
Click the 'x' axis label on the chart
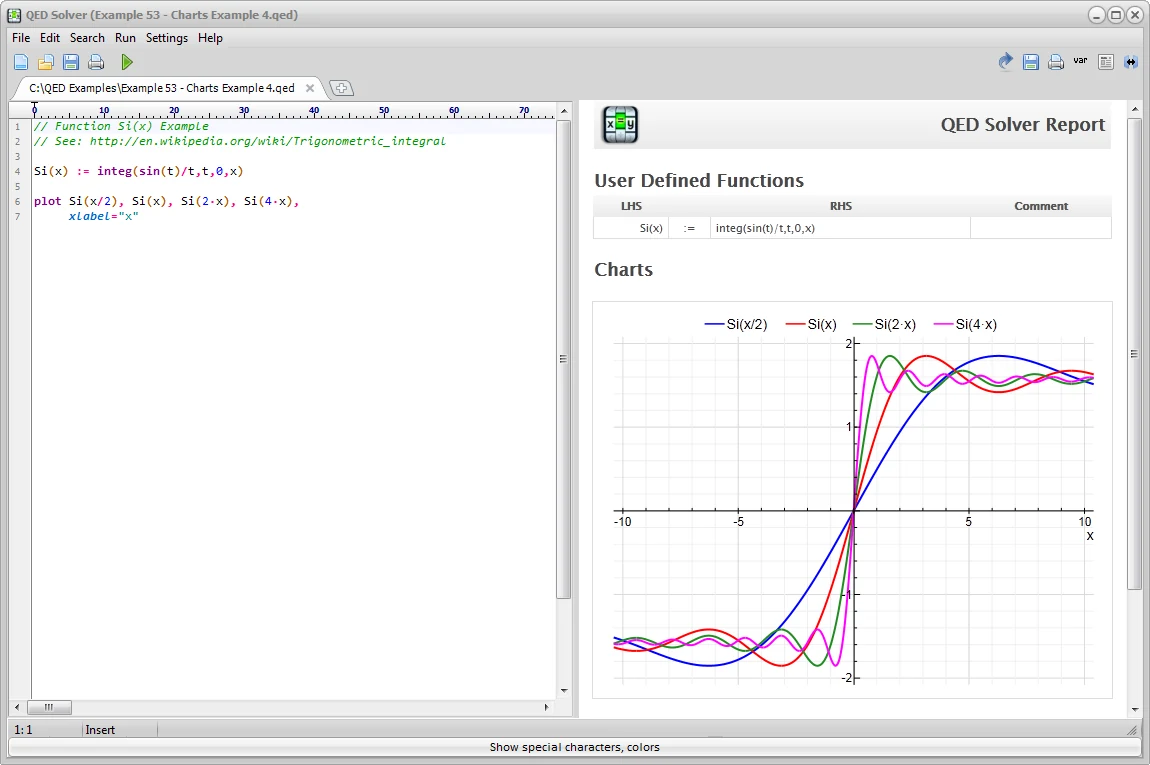[x=1090, y=536]
